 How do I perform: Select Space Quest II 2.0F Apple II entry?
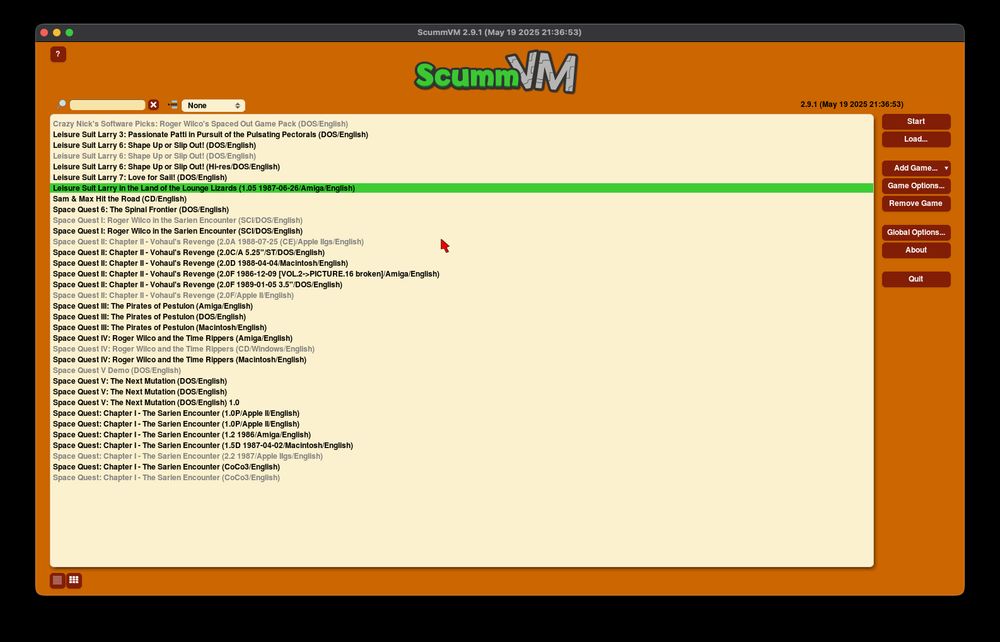pyautogui.click(x=462, y=295)
